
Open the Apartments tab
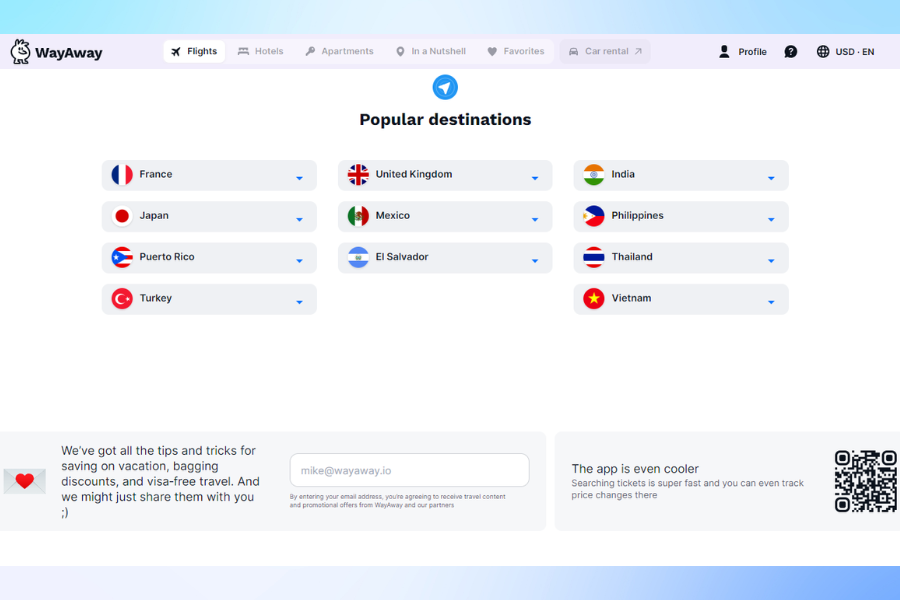pos(339,52)
